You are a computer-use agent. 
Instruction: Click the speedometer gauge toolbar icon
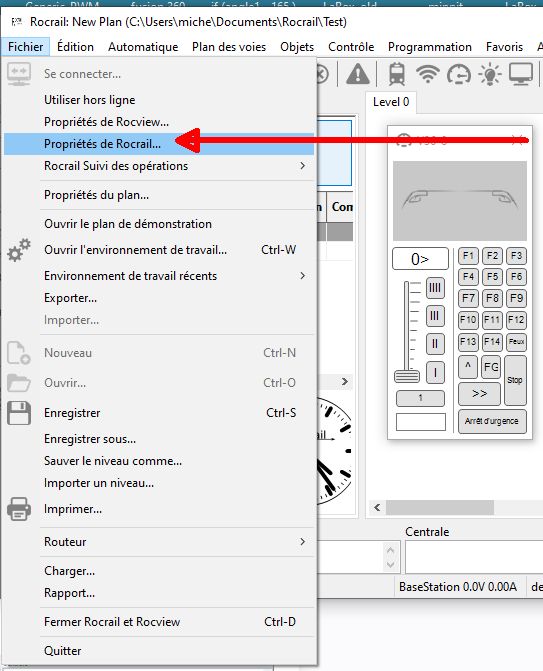tap(459, 75)
